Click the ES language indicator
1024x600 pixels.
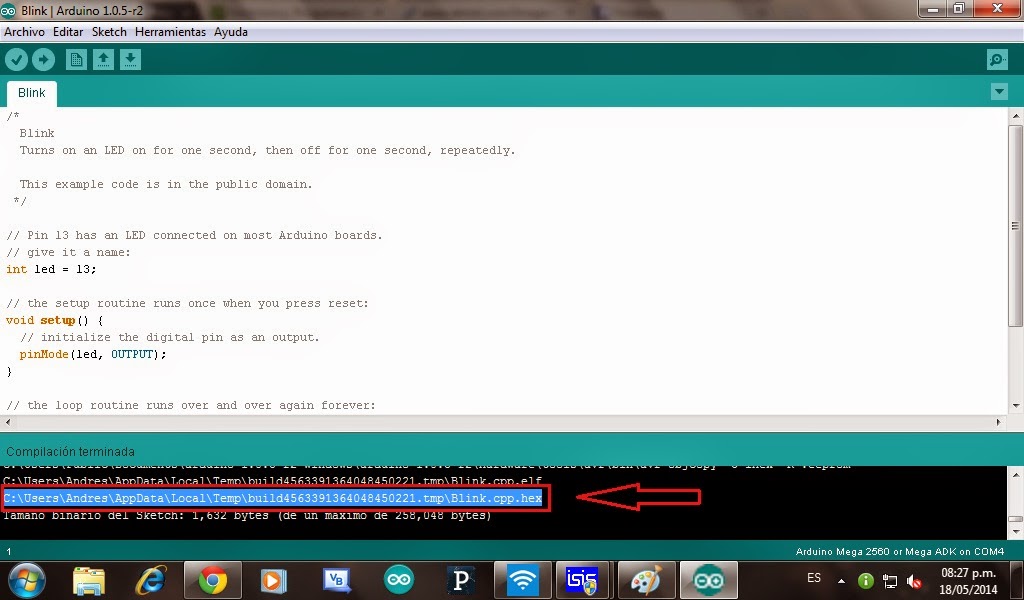coord(814,580)
